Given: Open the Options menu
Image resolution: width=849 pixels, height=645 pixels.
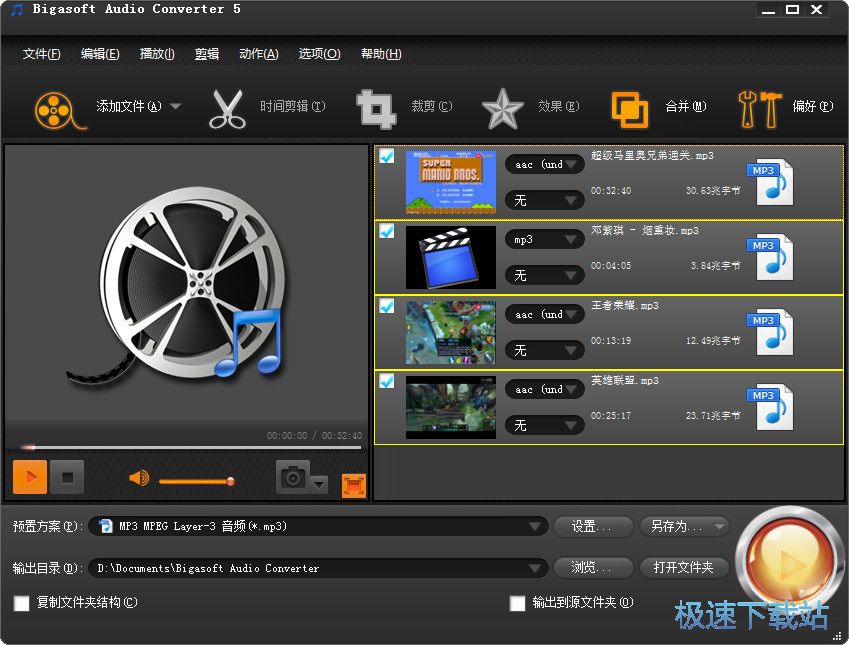Looking at the screenshot, I should pos(319,54).
